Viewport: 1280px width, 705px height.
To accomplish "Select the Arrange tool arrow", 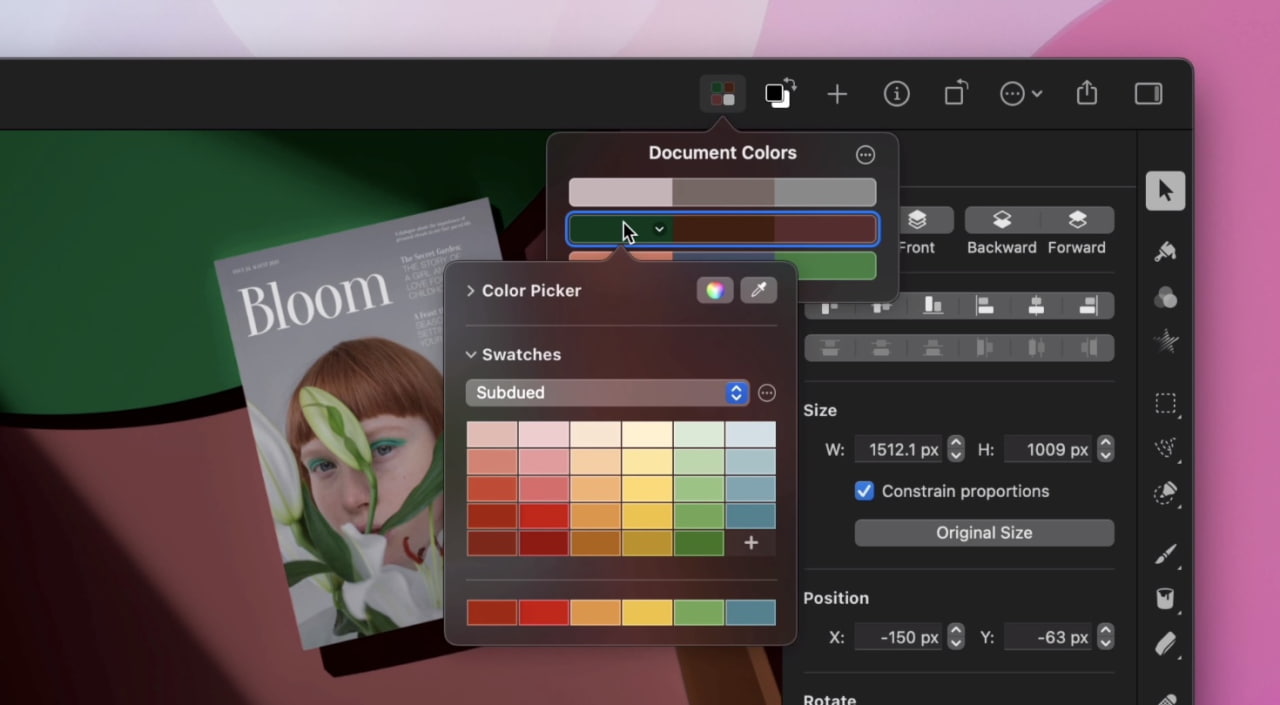I will click(x=1165, y=190).
